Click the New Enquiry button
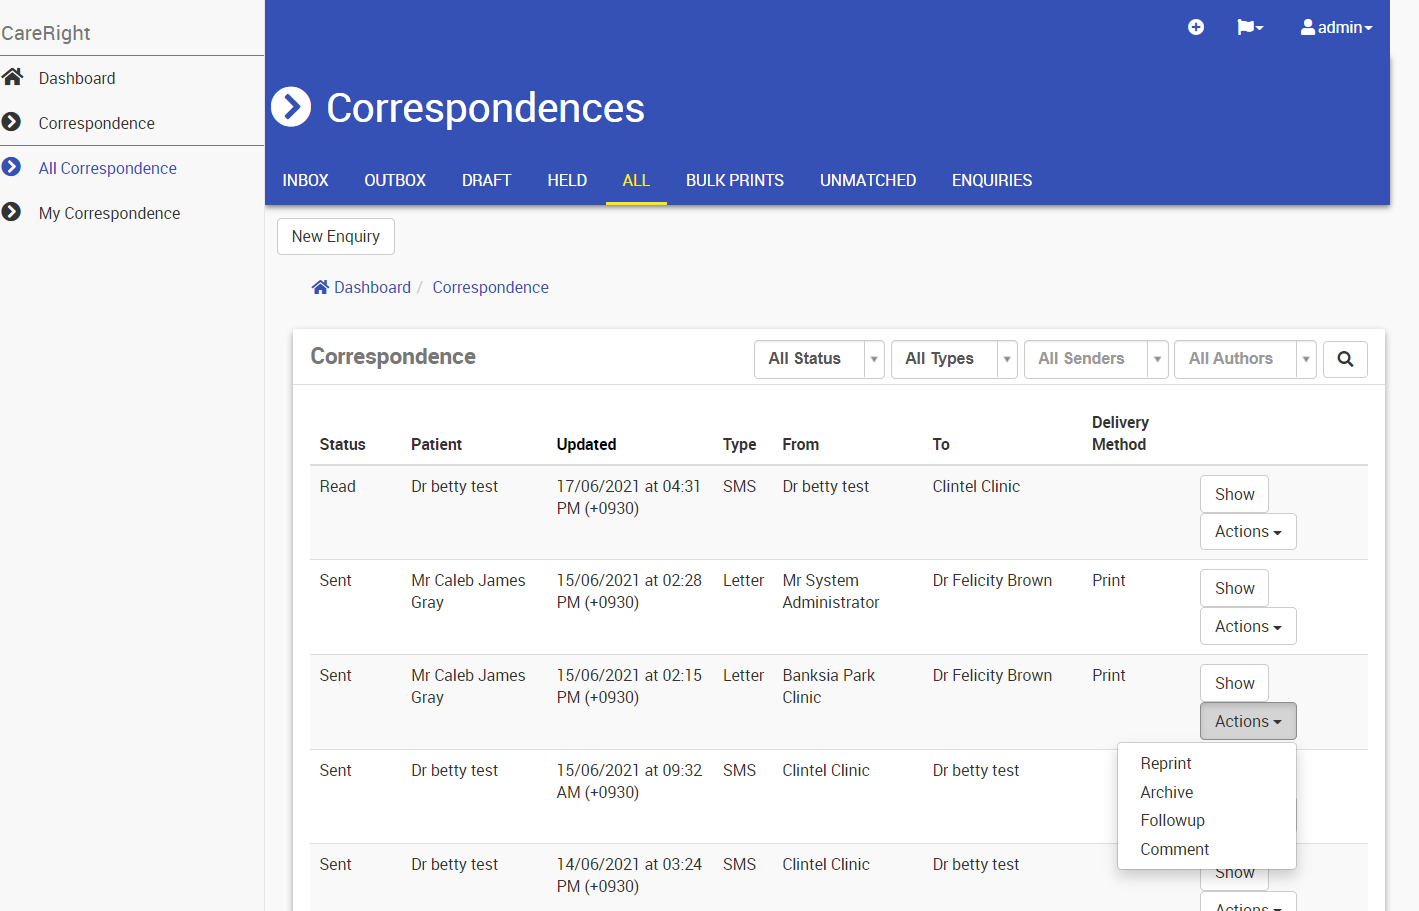Screen dimensions: 1419x911 coord(335,236)
